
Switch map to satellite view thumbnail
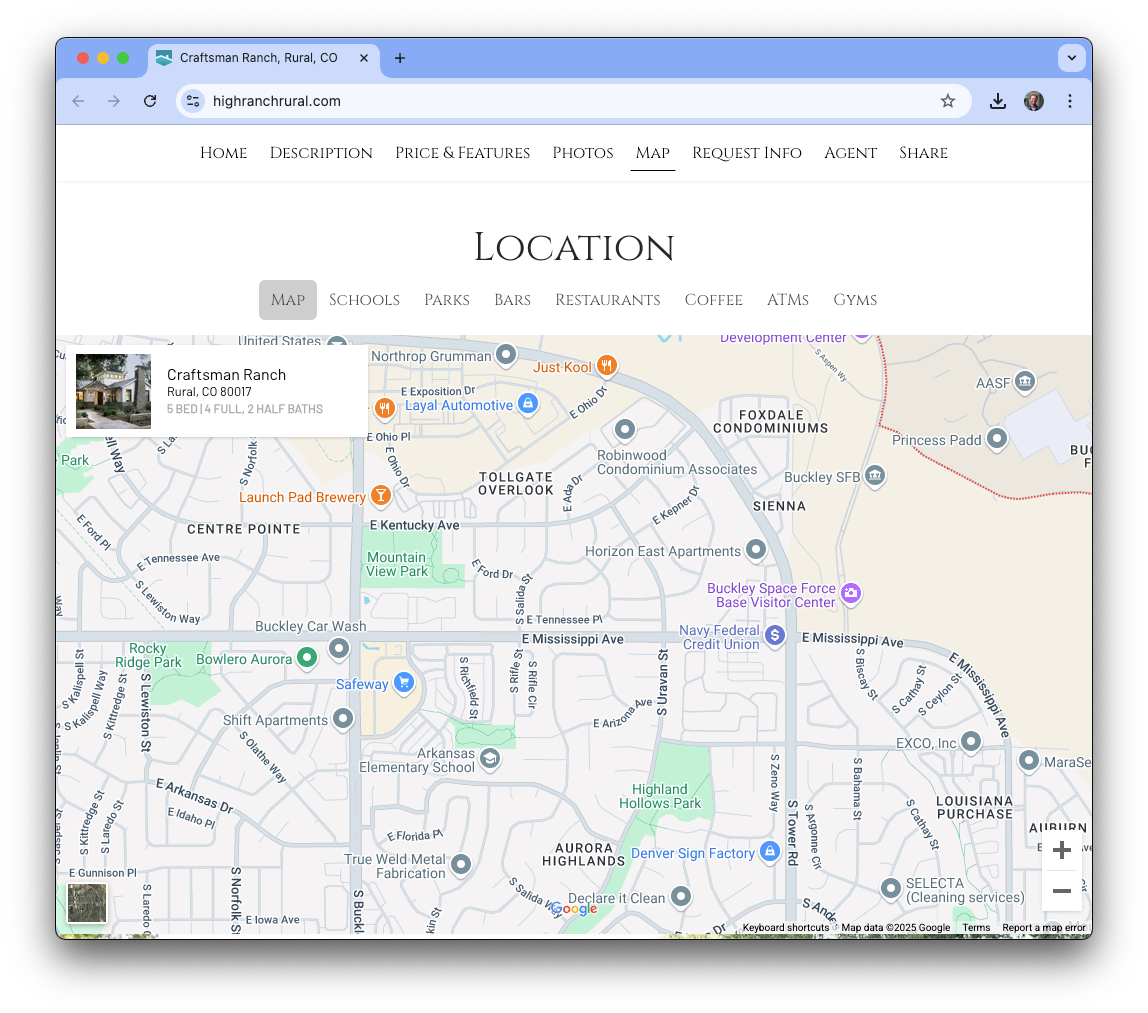click(87, 903)
